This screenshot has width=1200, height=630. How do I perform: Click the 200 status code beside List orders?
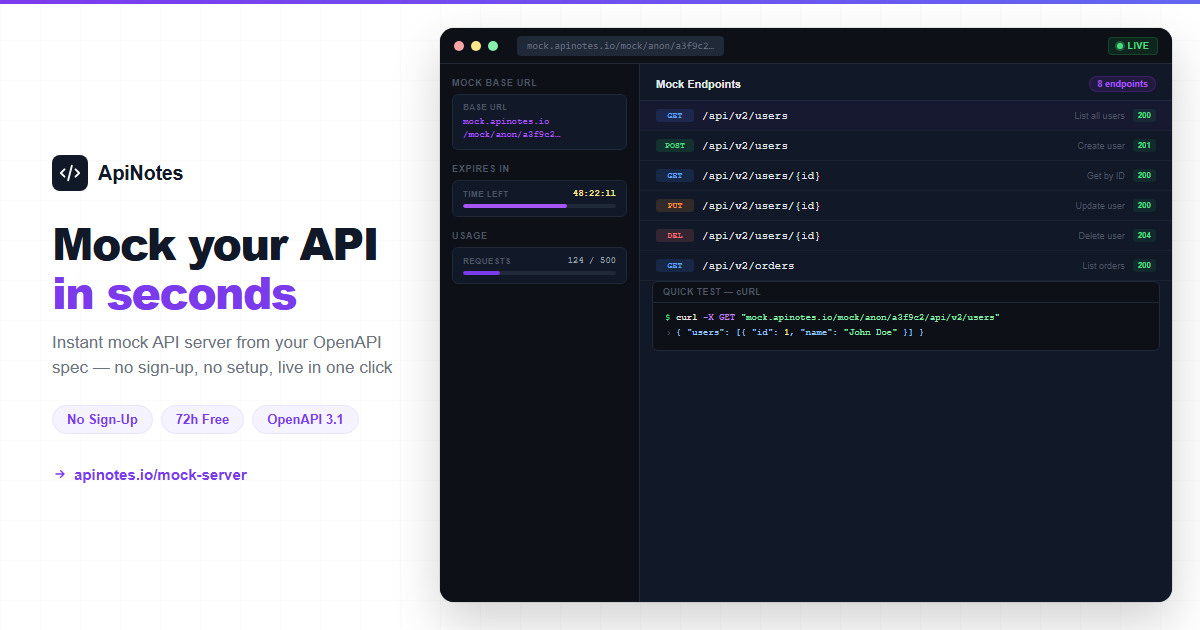[x=1143, y=265]
